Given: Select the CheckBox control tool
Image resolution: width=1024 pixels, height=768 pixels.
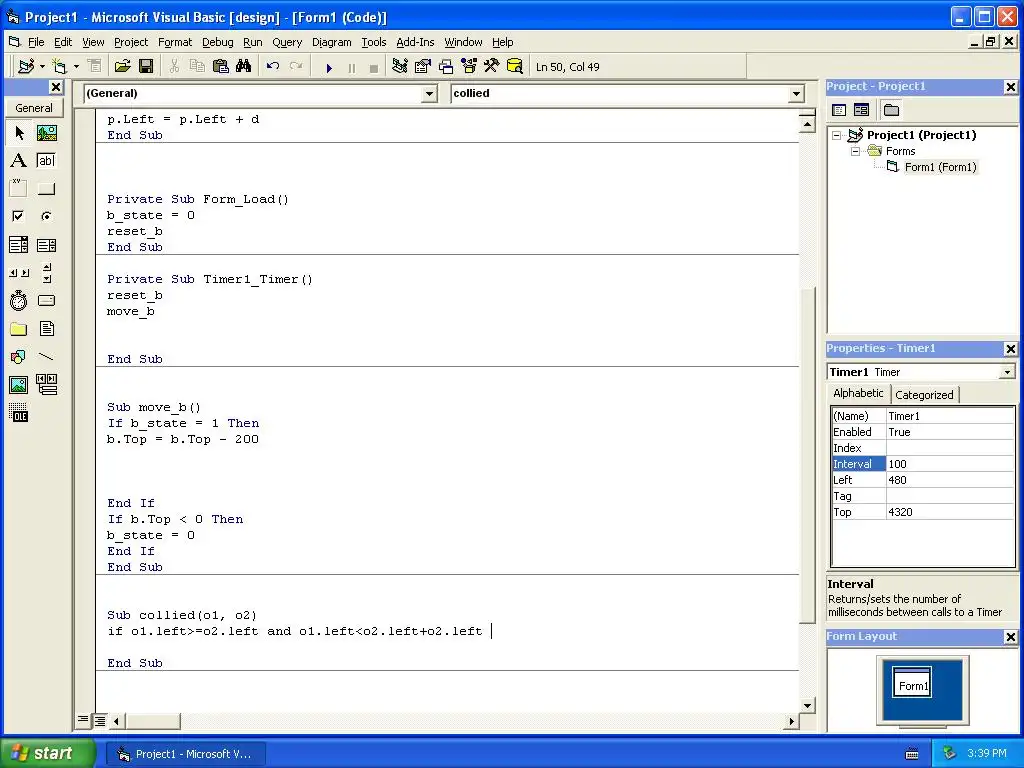Looking at the screenshot, I should pos(19,216).
